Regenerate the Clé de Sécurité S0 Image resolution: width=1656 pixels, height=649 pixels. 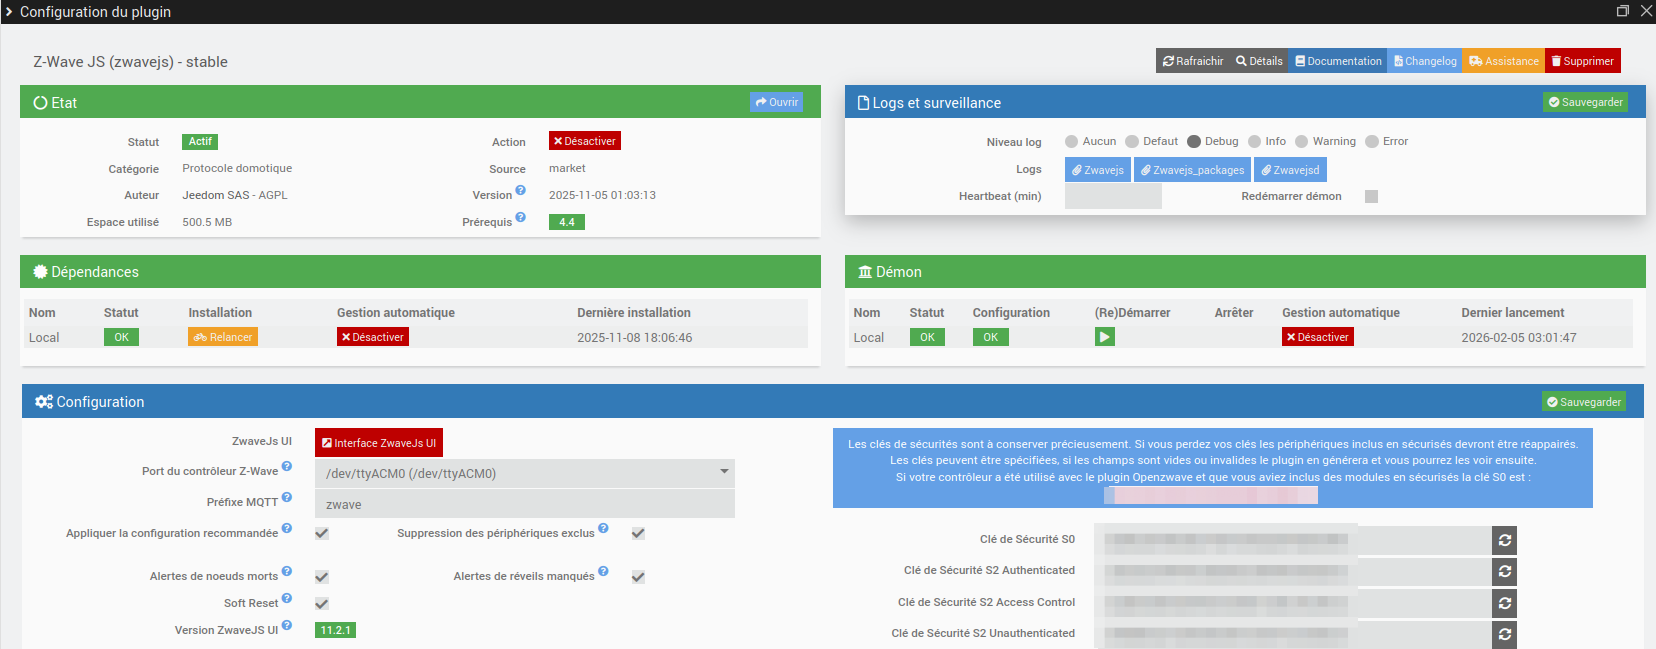coord(1504,540)
